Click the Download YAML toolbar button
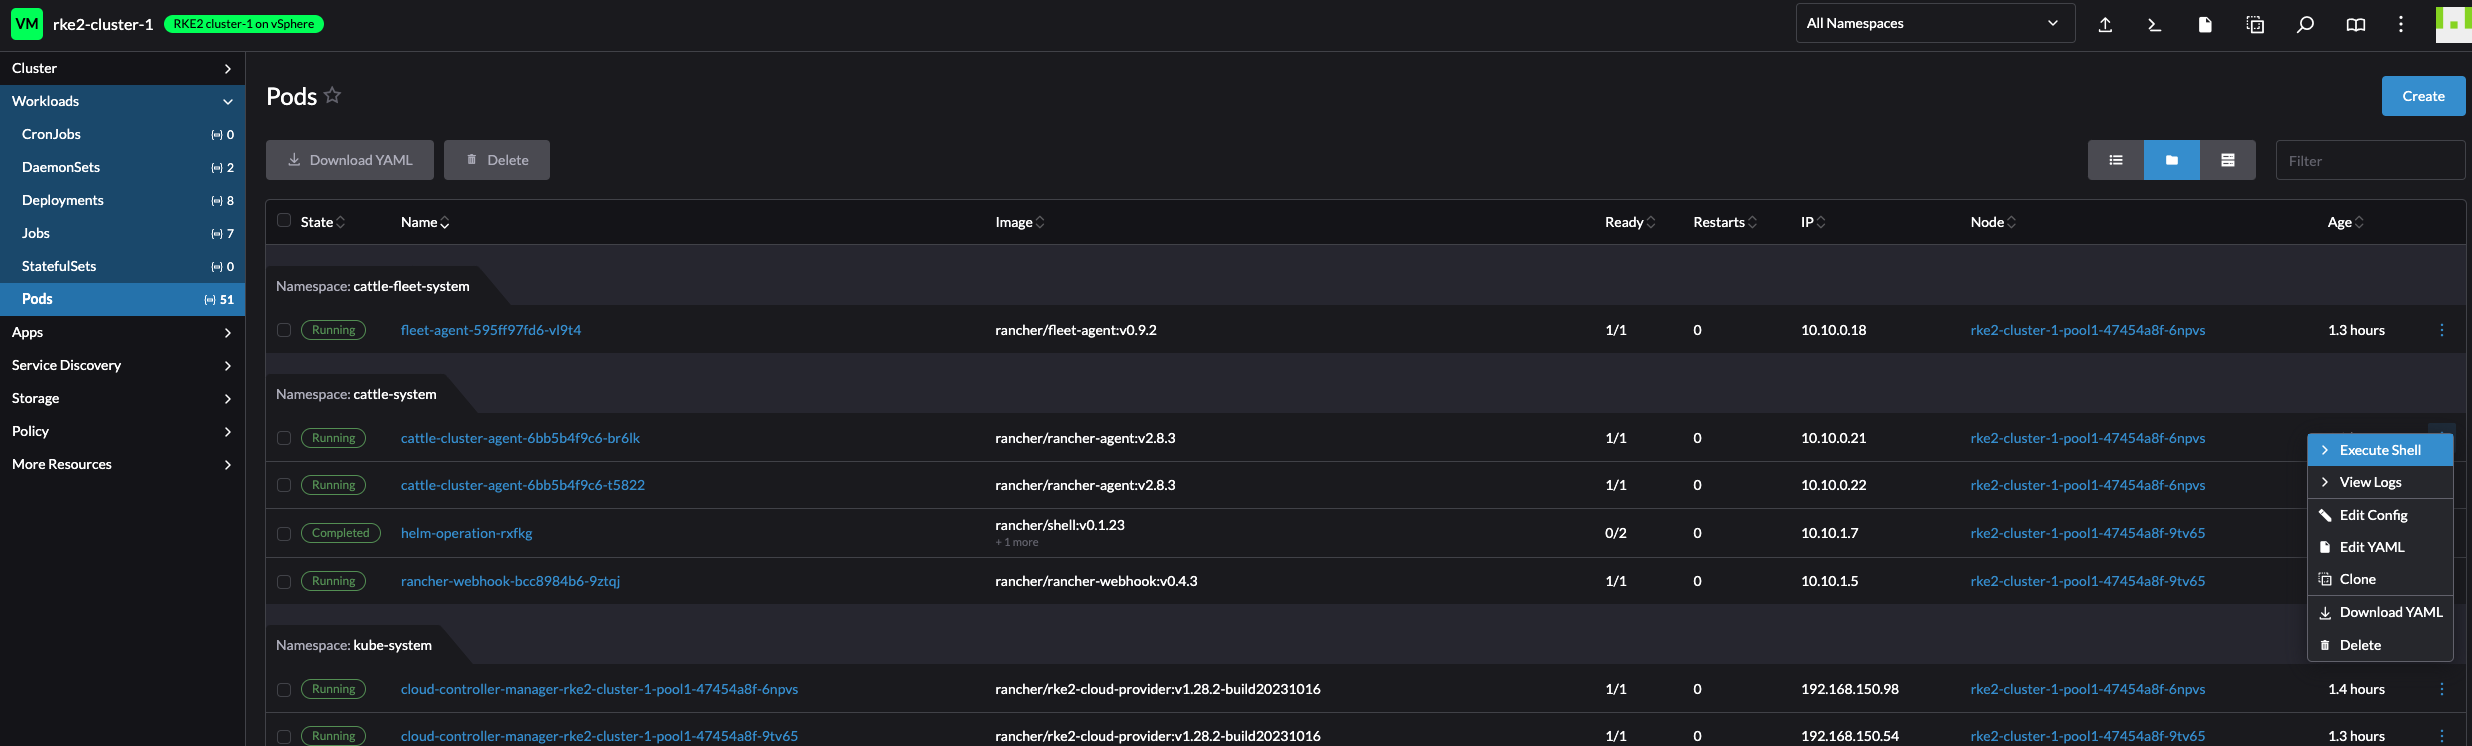The height and width of the screenshot is (746, 2472). 350,160
